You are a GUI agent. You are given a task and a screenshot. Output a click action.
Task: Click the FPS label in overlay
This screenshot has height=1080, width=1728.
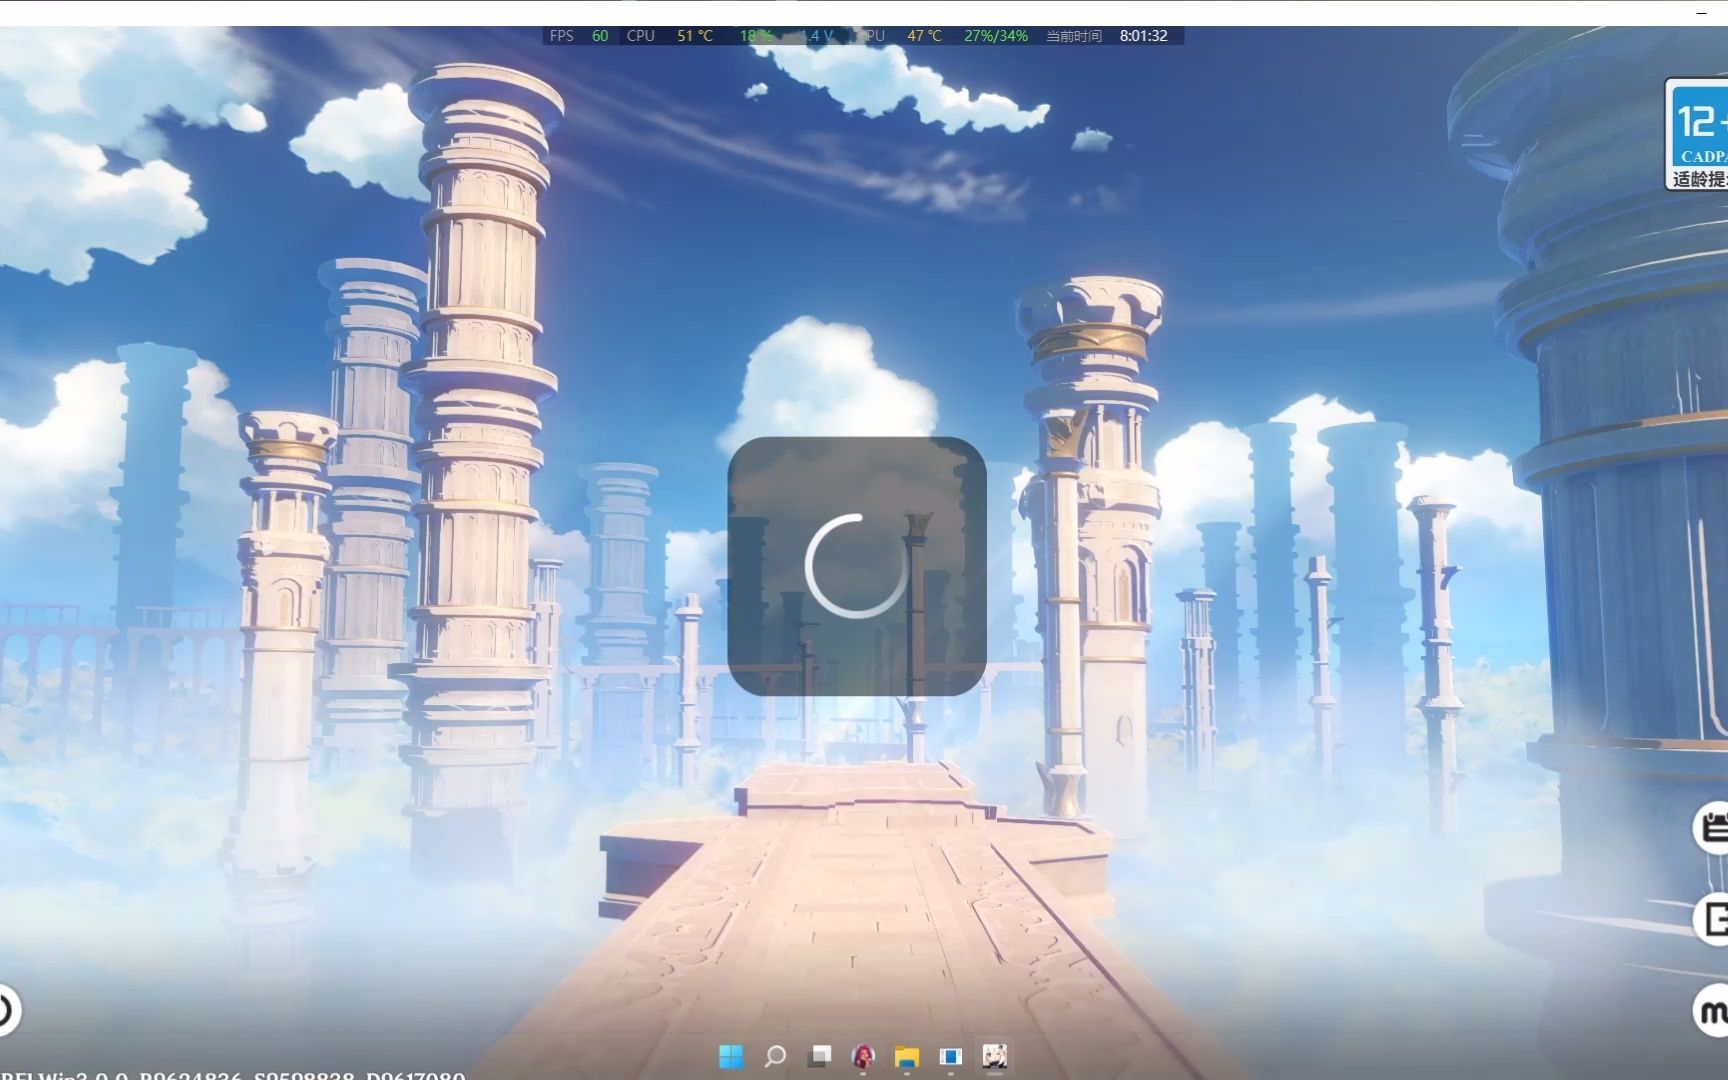(x=562, y=36)
